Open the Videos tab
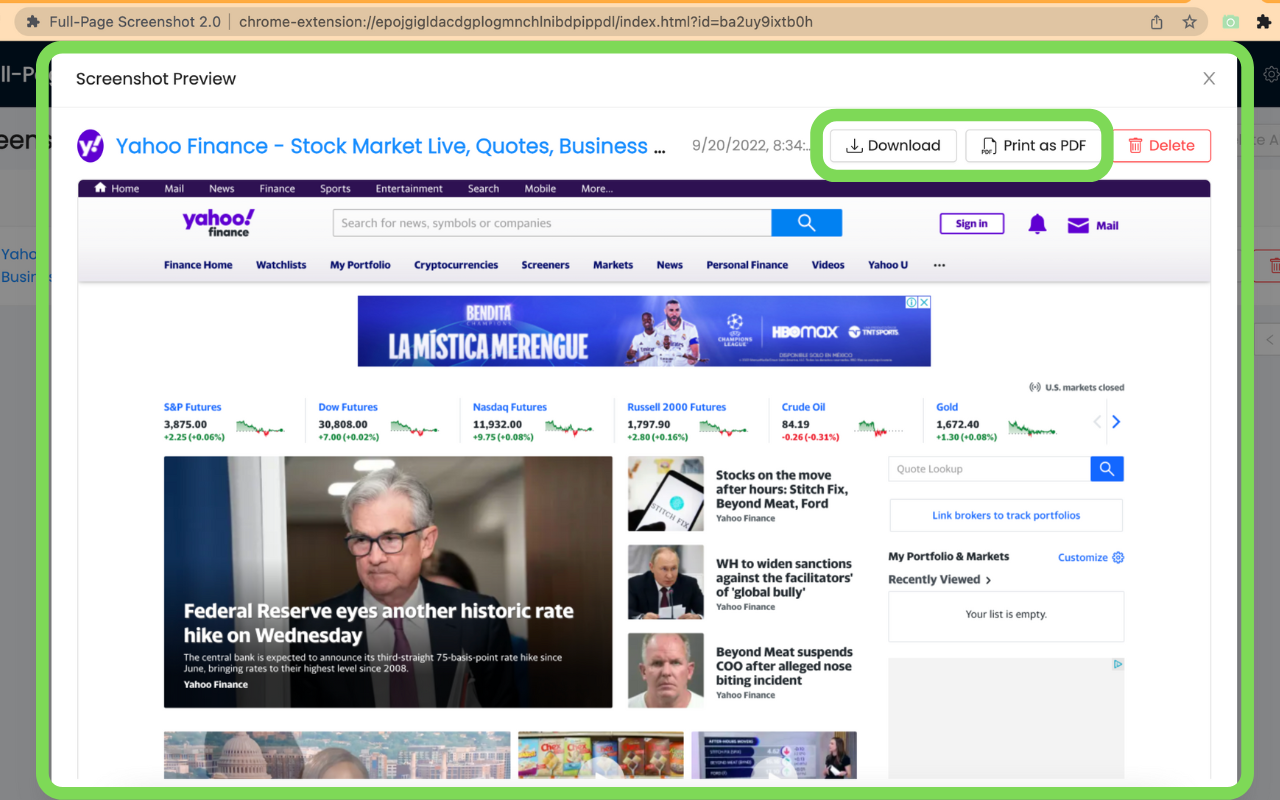 tap(828, 265)
